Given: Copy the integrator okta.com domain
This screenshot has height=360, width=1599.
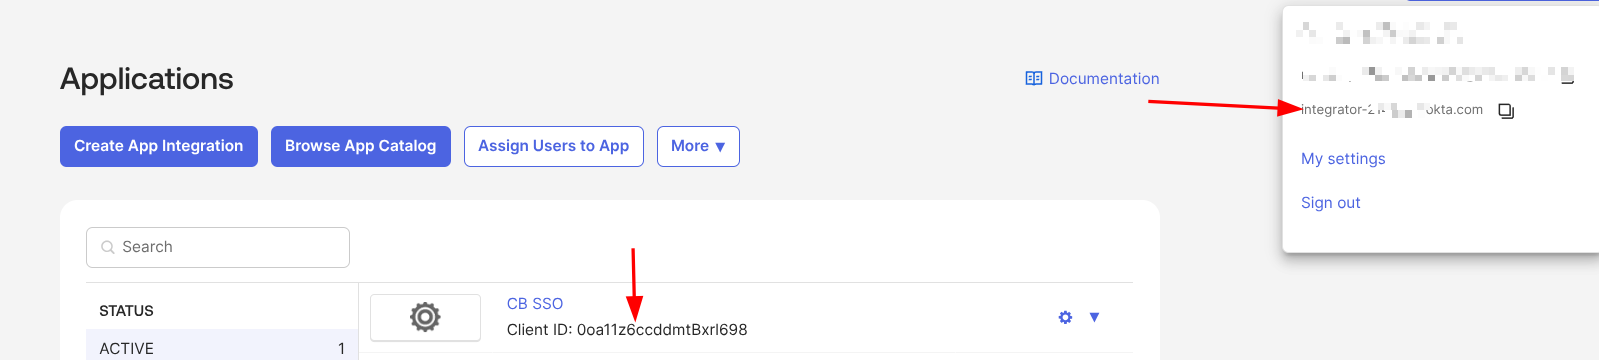Looking at the screenshot, I should 1506,110.
